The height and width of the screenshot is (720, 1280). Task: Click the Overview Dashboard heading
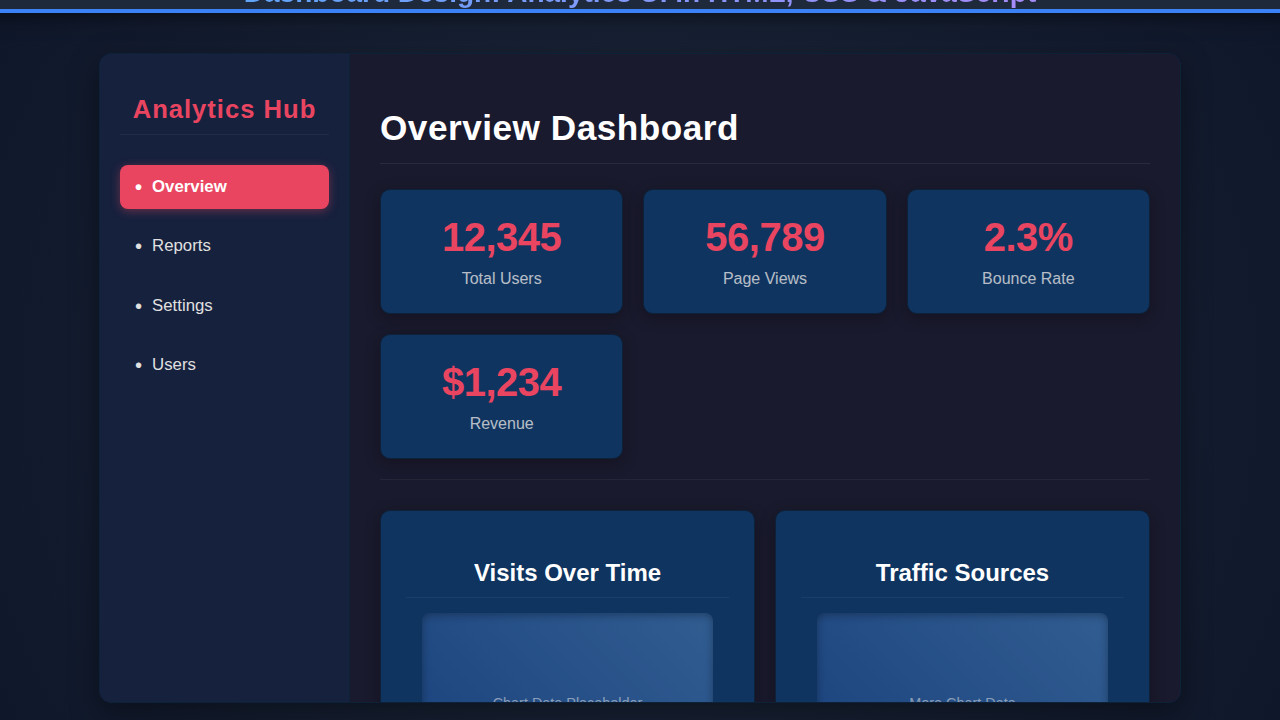tap(559, 127)
